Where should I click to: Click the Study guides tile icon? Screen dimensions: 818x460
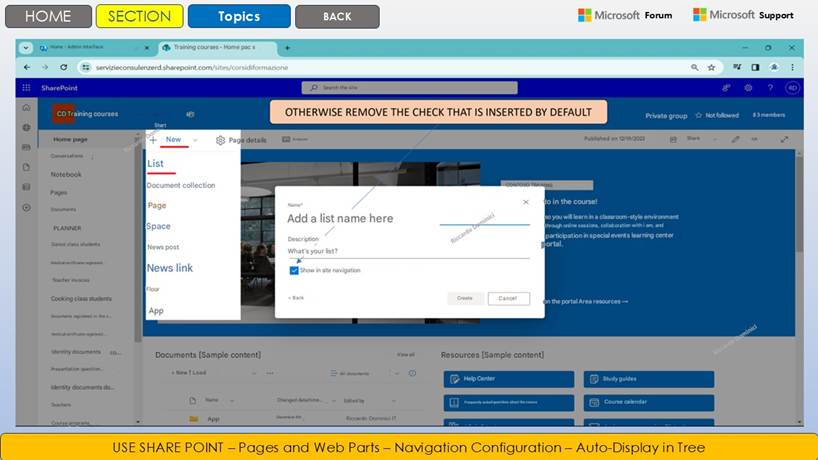(594, 379)
